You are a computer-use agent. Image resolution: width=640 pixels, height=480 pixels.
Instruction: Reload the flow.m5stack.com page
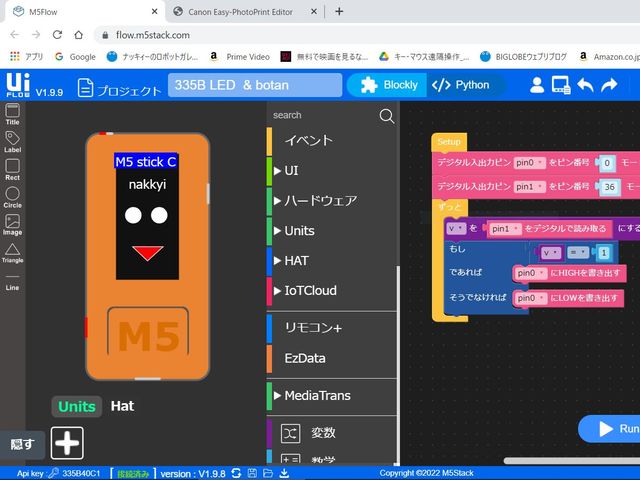point(57,35)
